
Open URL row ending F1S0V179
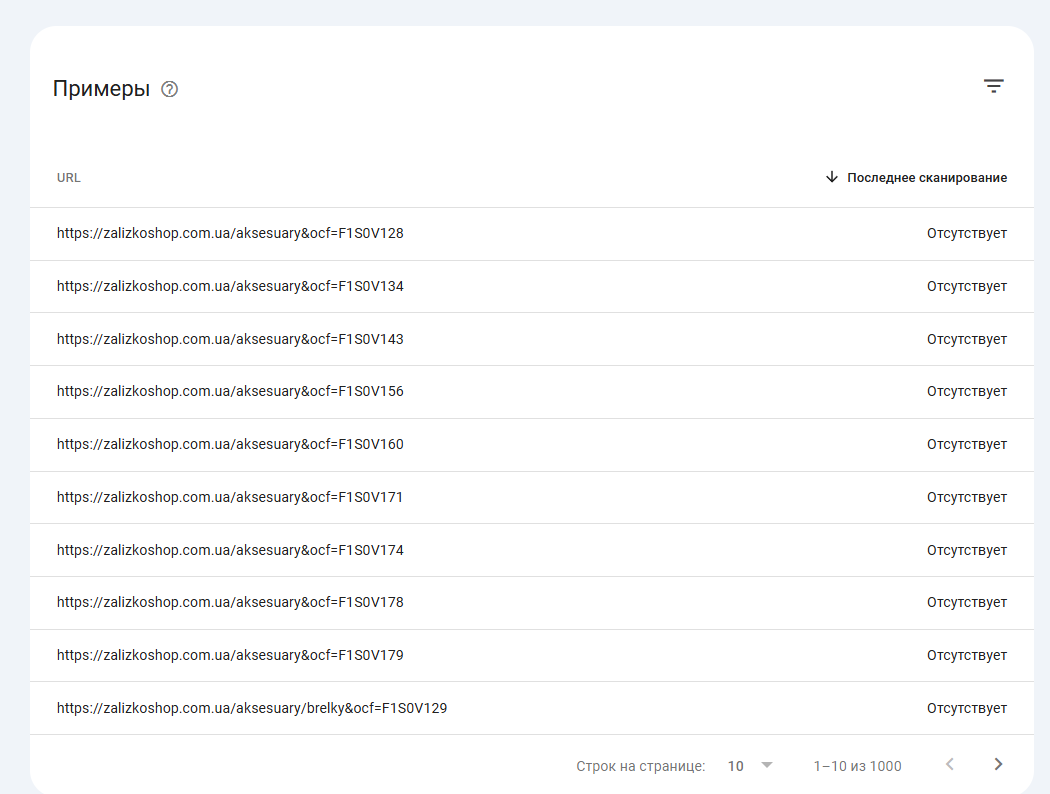pyautogui.click(x=532, y=655)
